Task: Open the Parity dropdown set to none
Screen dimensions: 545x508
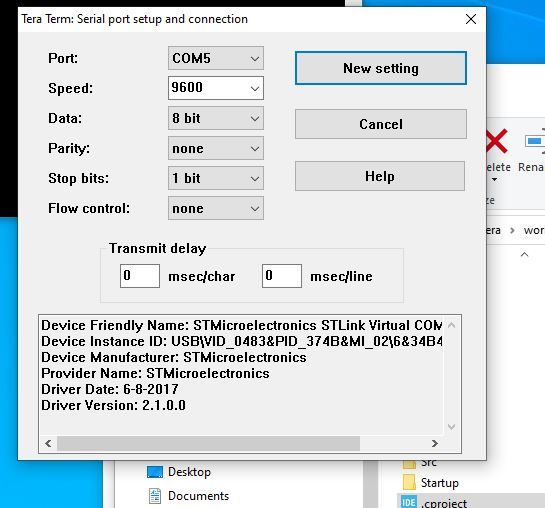Action: pos(216,148)
